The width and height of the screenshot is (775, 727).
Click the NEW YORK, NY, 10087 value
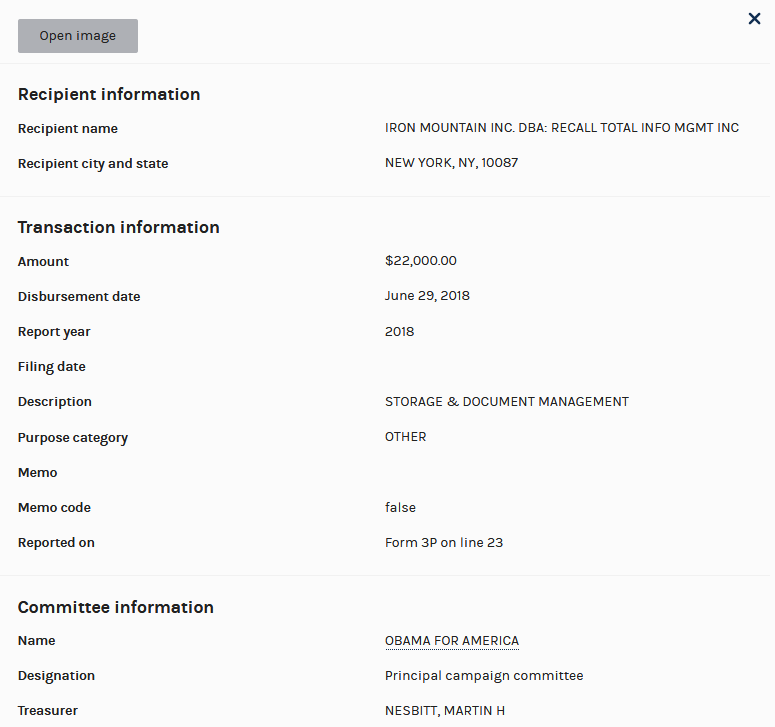click(451, 163)
